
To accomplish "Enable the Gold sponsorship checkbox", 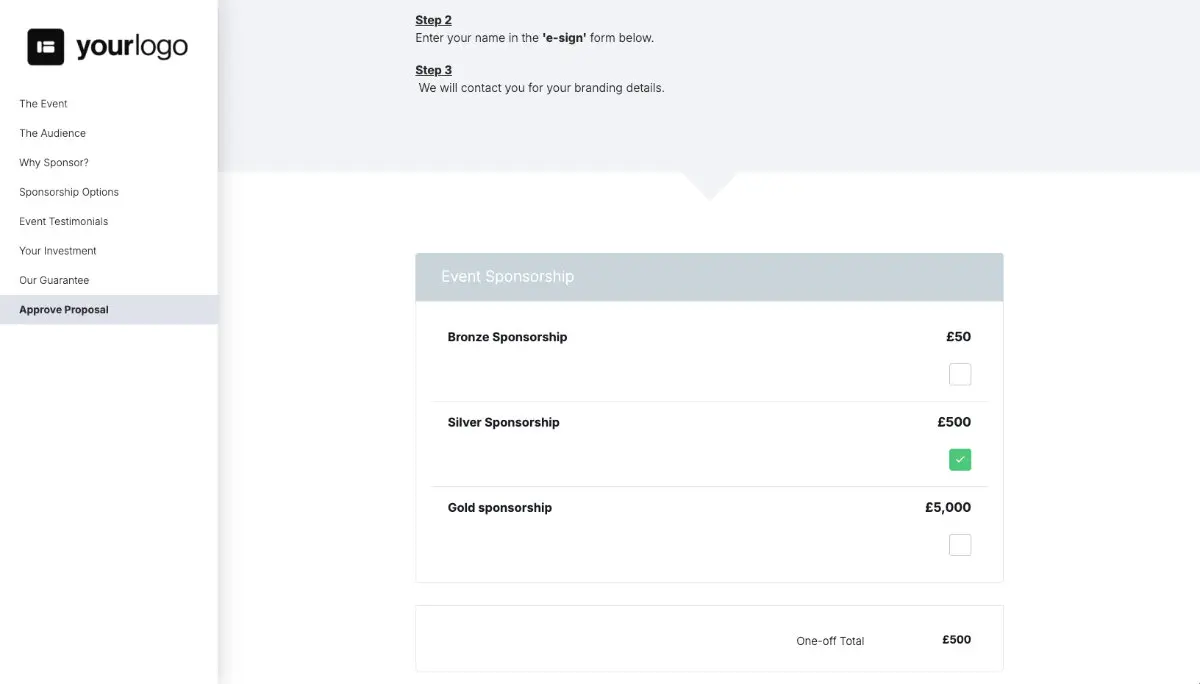I will pyautogui.click(x=960, y=544).
